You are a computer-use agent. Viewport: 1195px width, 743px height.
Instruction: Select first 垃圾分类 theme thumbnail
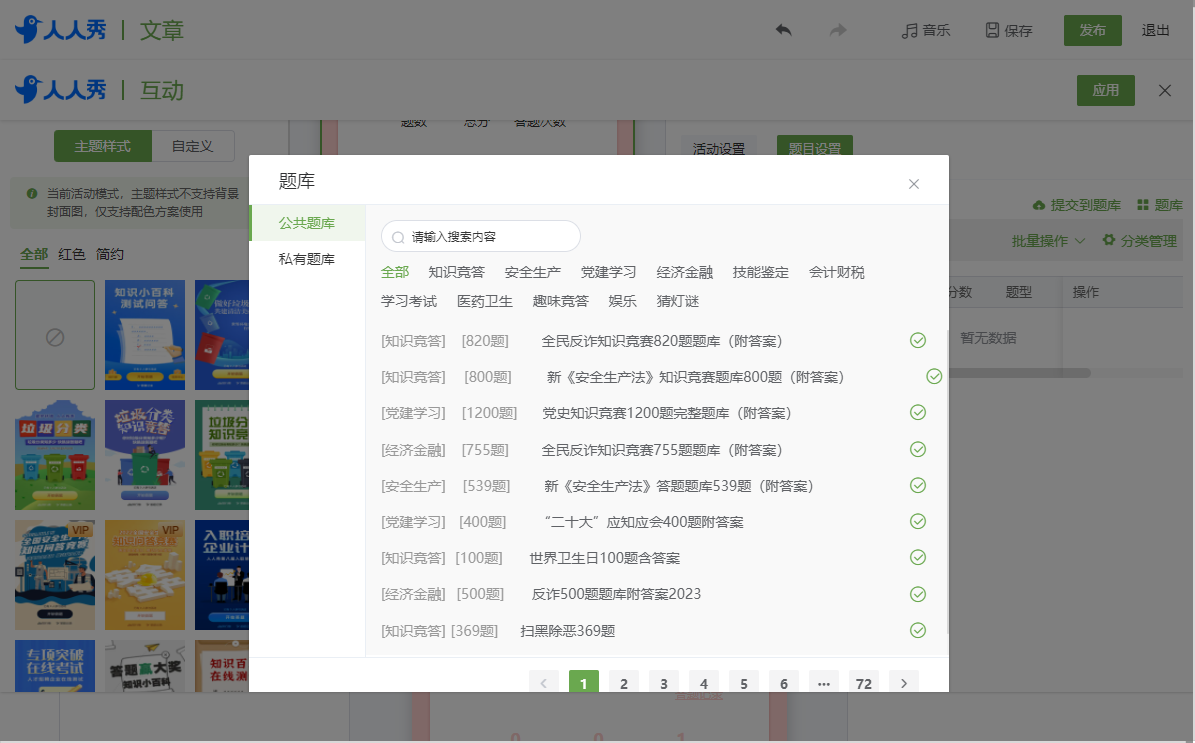click(x=55, y=455)
